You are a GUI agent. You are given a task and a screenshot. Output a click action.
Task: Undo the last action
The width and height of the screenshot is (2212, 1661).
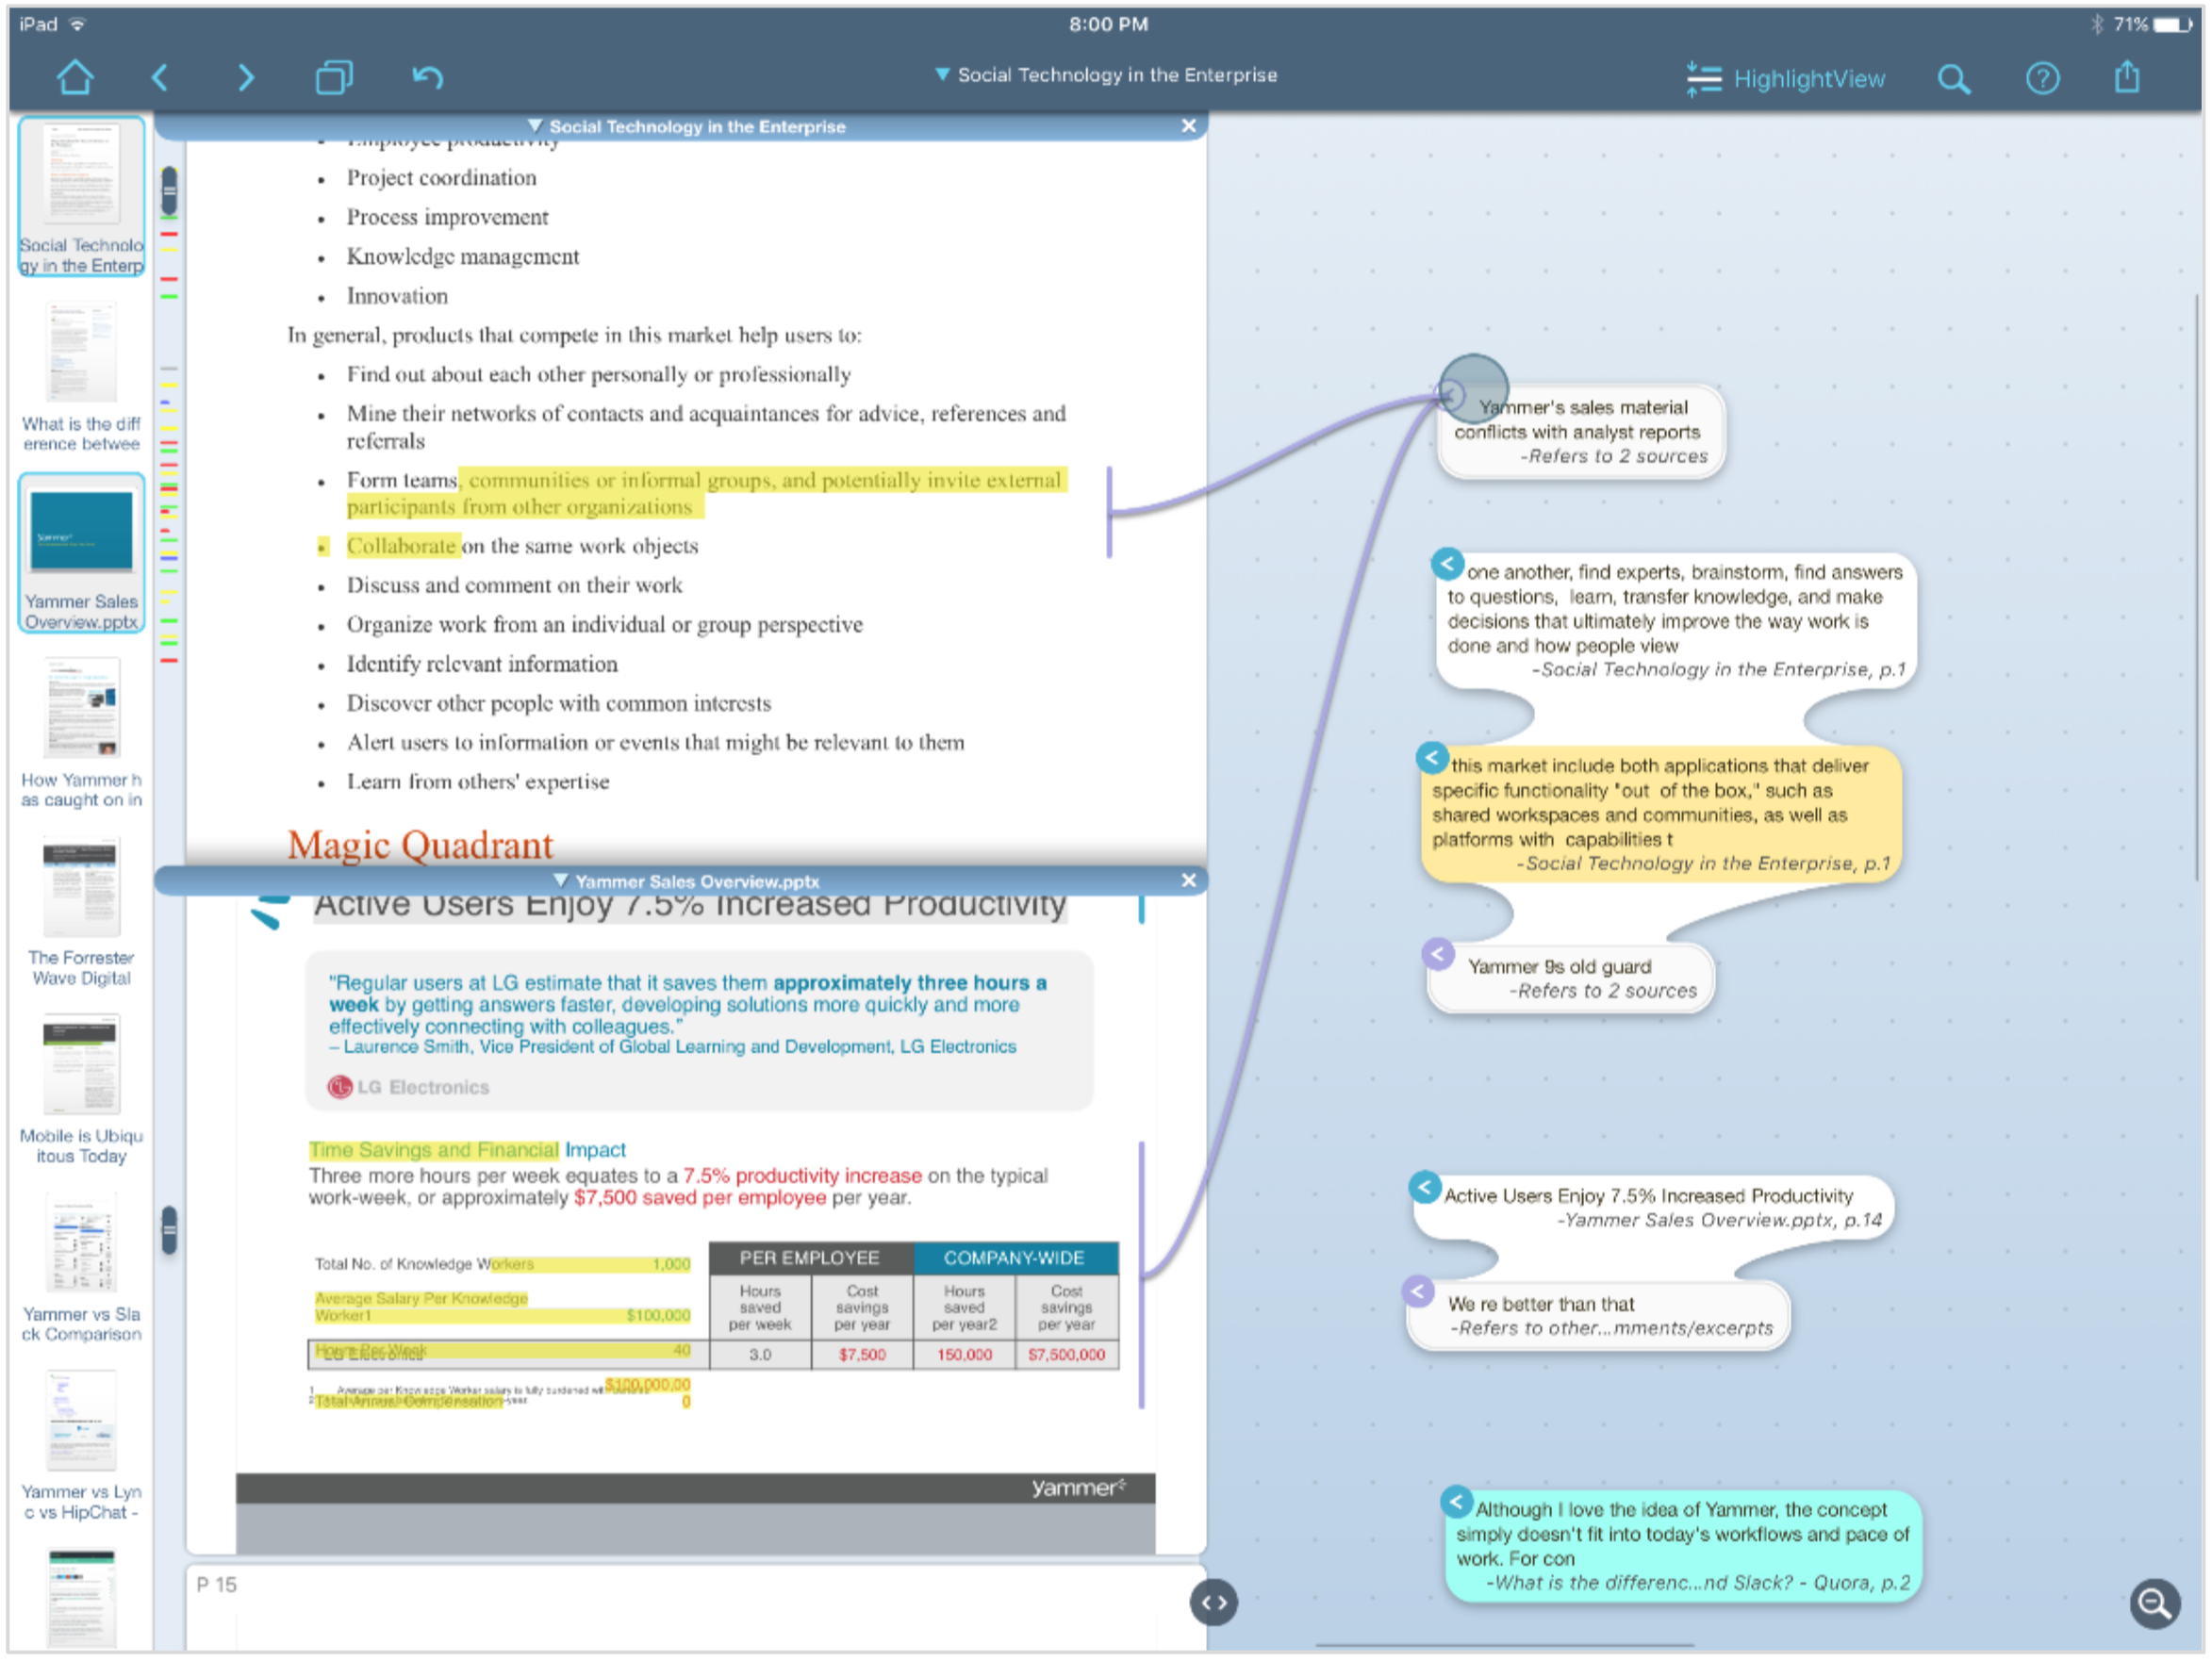(x=428, y=77)
